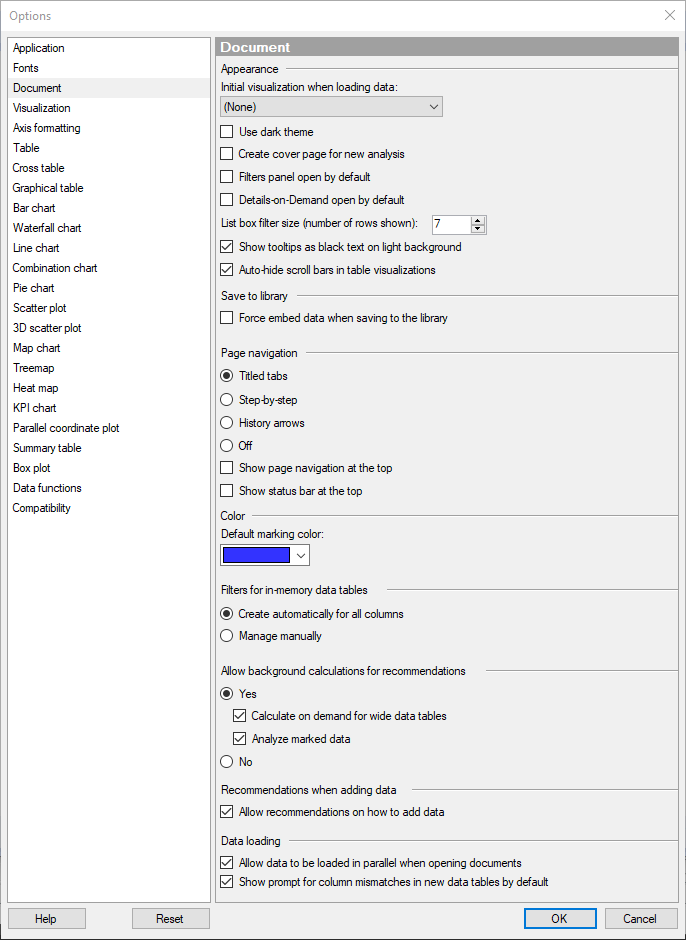
Task: Check Filters panel open by default
Action: pos(227,177)
